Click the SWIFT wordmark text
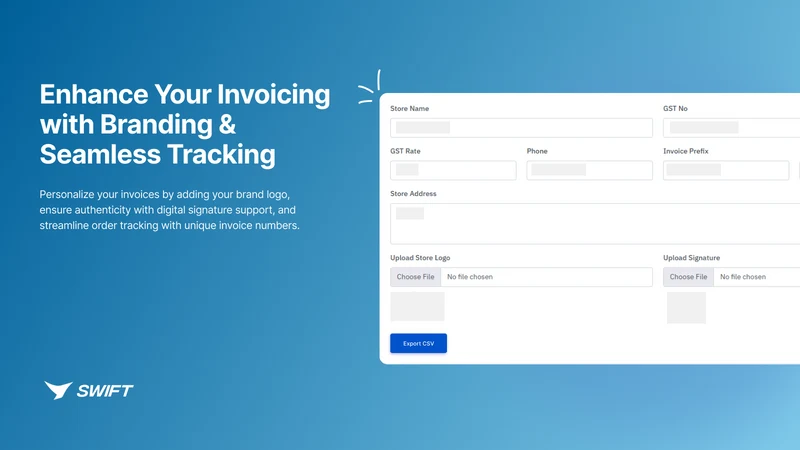The image size is (800, 450). point(105,391)
